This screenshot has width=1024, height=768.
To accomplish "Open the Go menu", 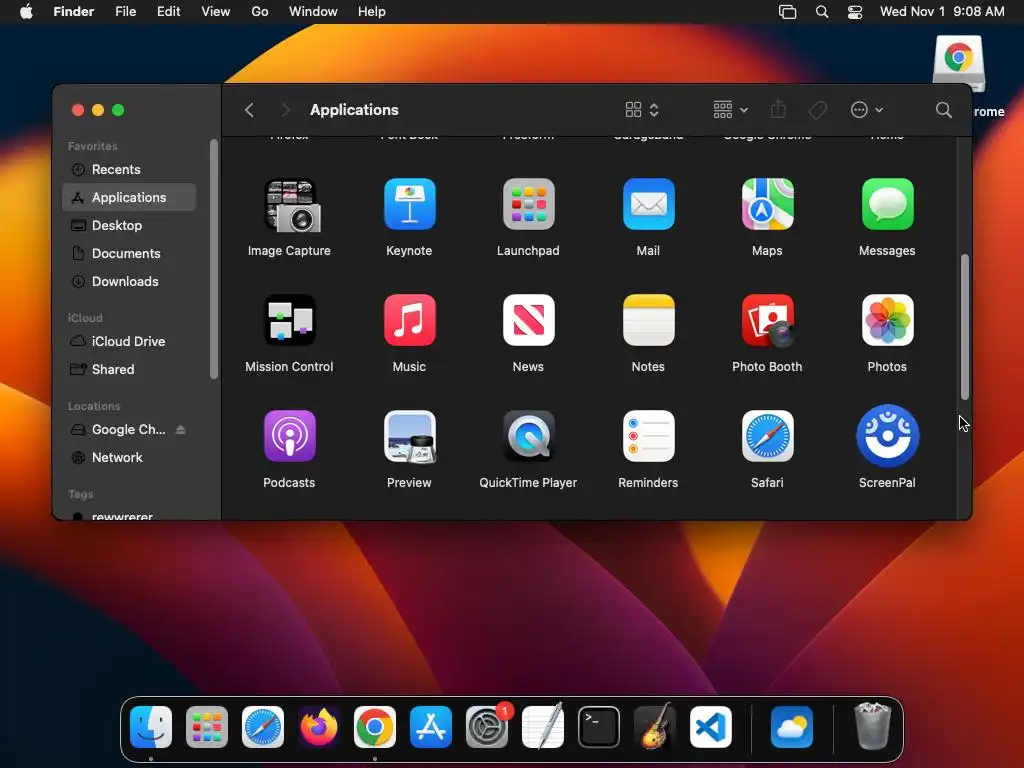I will tap(260, 12).
